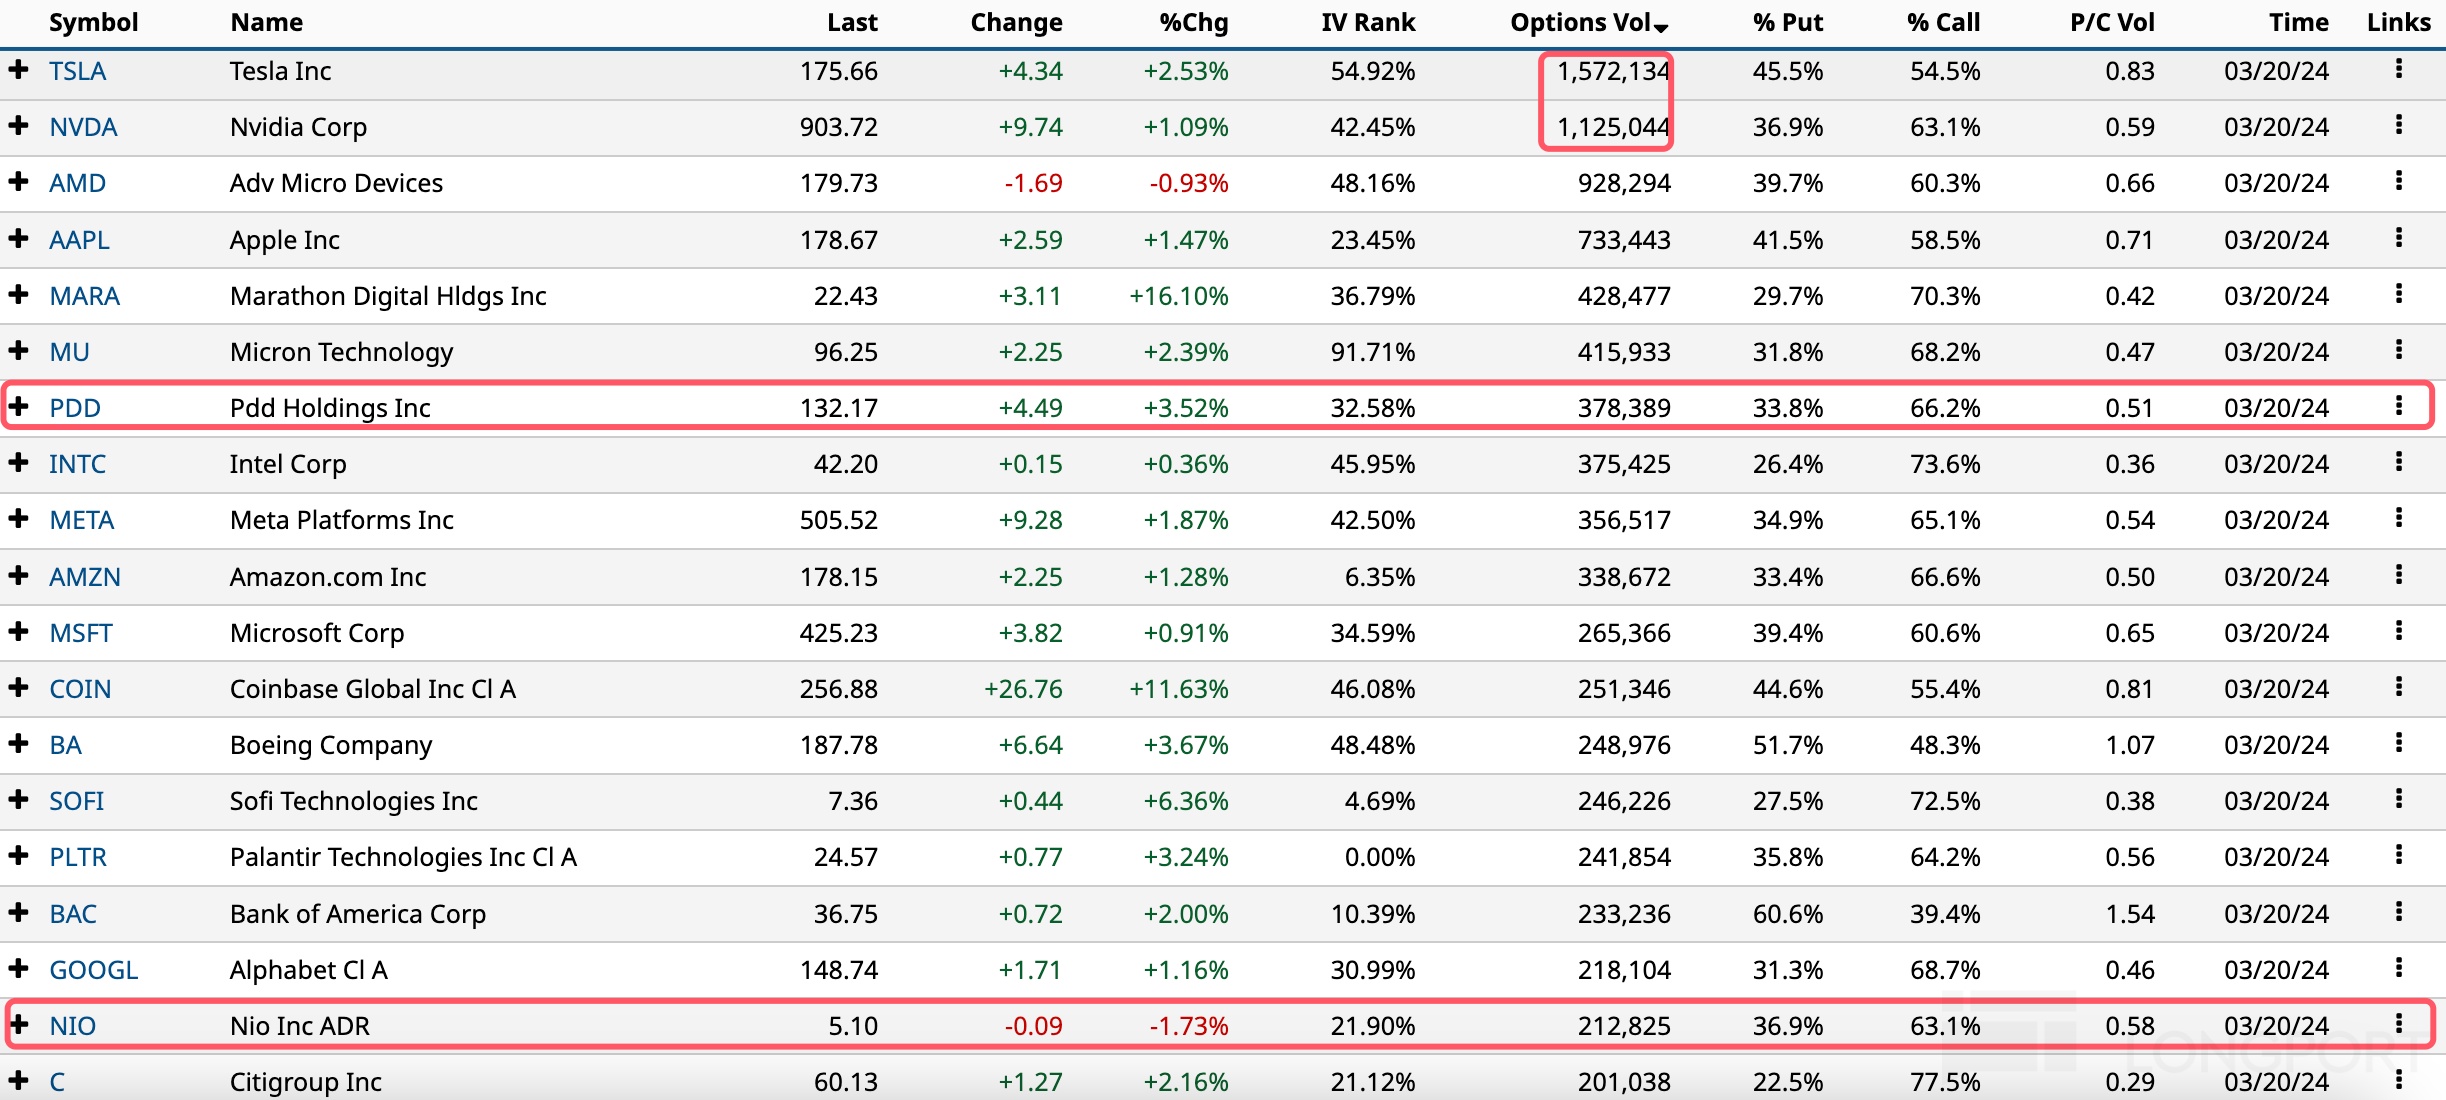This screenshot has width=2446, height=1100.
Task: Open the INTC symbol link
Action: (77, 464)
